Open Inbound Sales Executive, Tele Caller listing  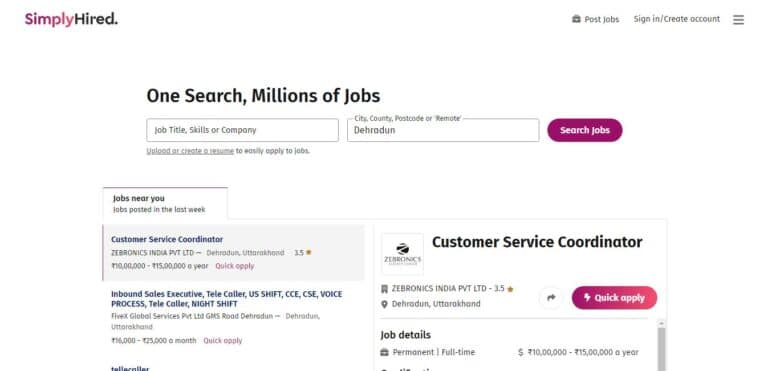click(227, 299)
